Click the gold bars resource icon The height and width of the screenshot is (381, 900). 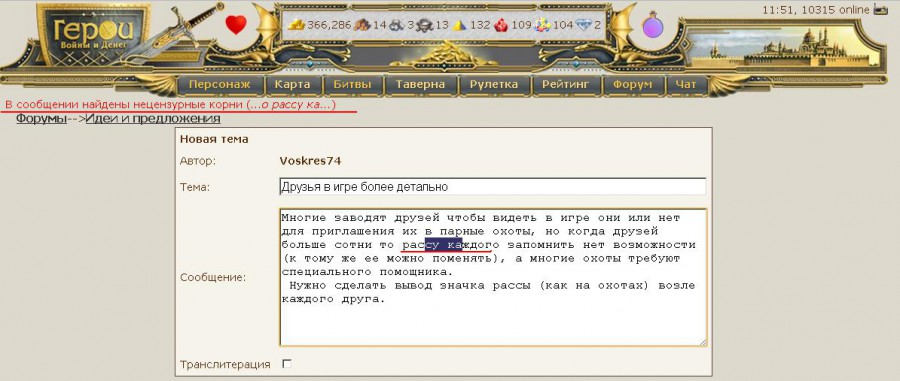click(297, 25)
